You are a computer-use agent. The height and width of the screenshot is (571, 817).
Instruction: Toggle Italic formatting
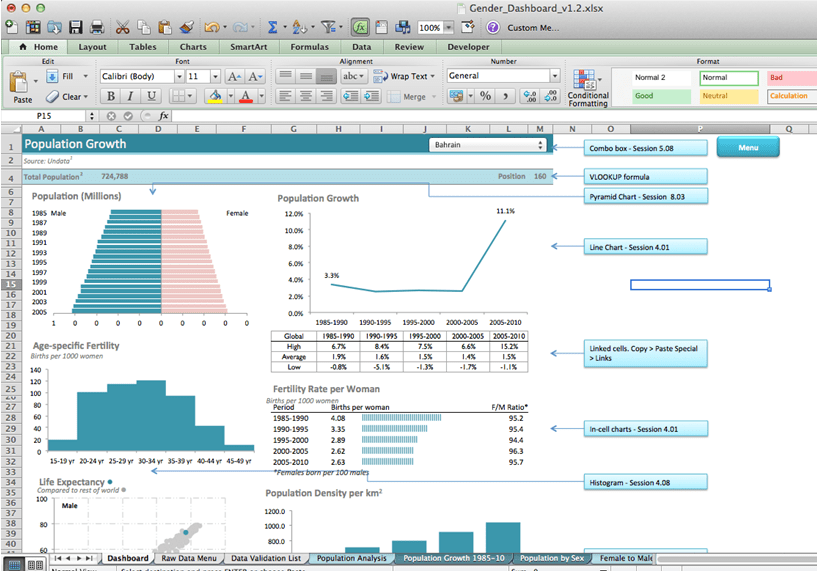[131, 96]
